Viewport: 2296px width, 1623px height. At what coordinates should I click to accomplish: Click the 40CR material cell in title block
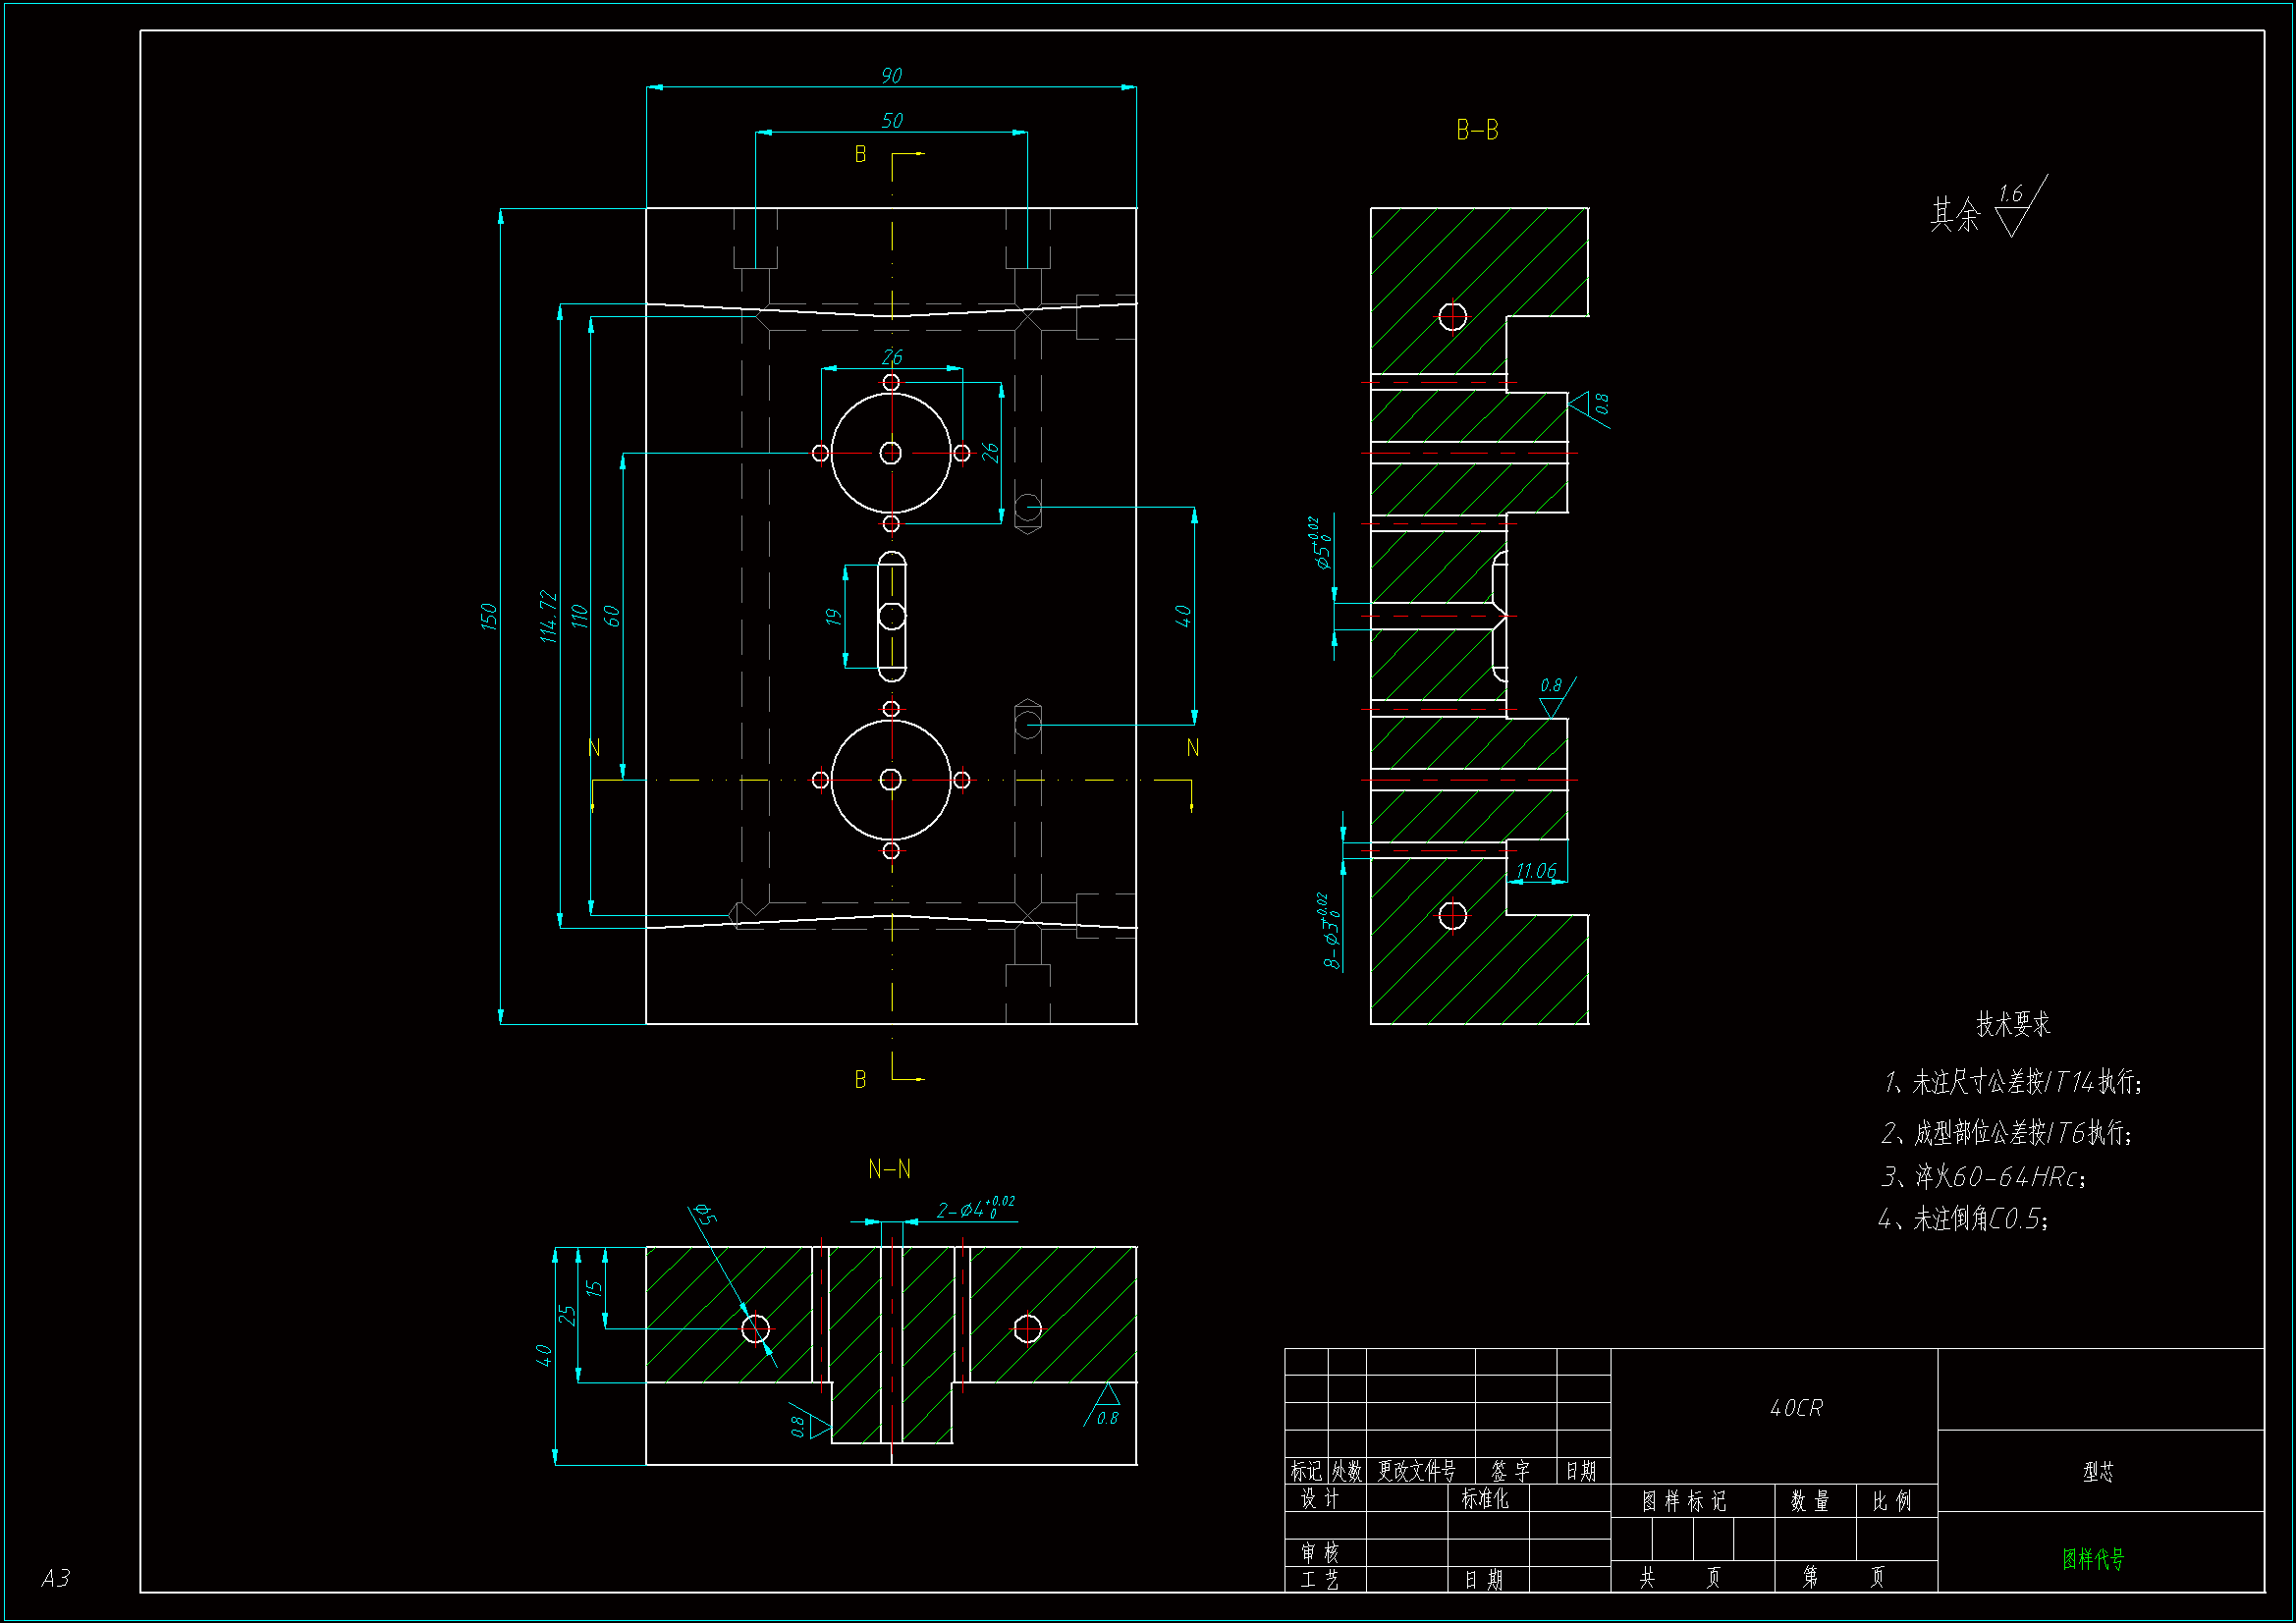tap(1796, 1408)
